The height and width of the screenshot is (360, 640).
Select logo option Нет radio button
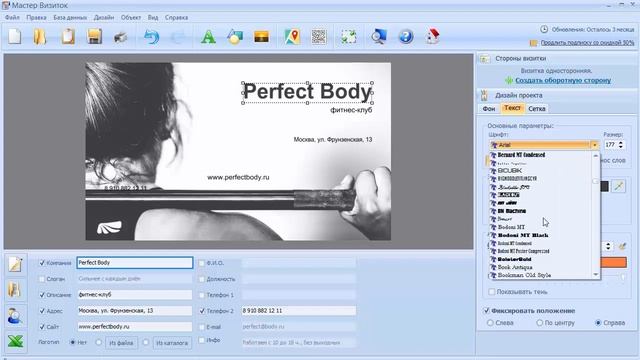(73, 342)
